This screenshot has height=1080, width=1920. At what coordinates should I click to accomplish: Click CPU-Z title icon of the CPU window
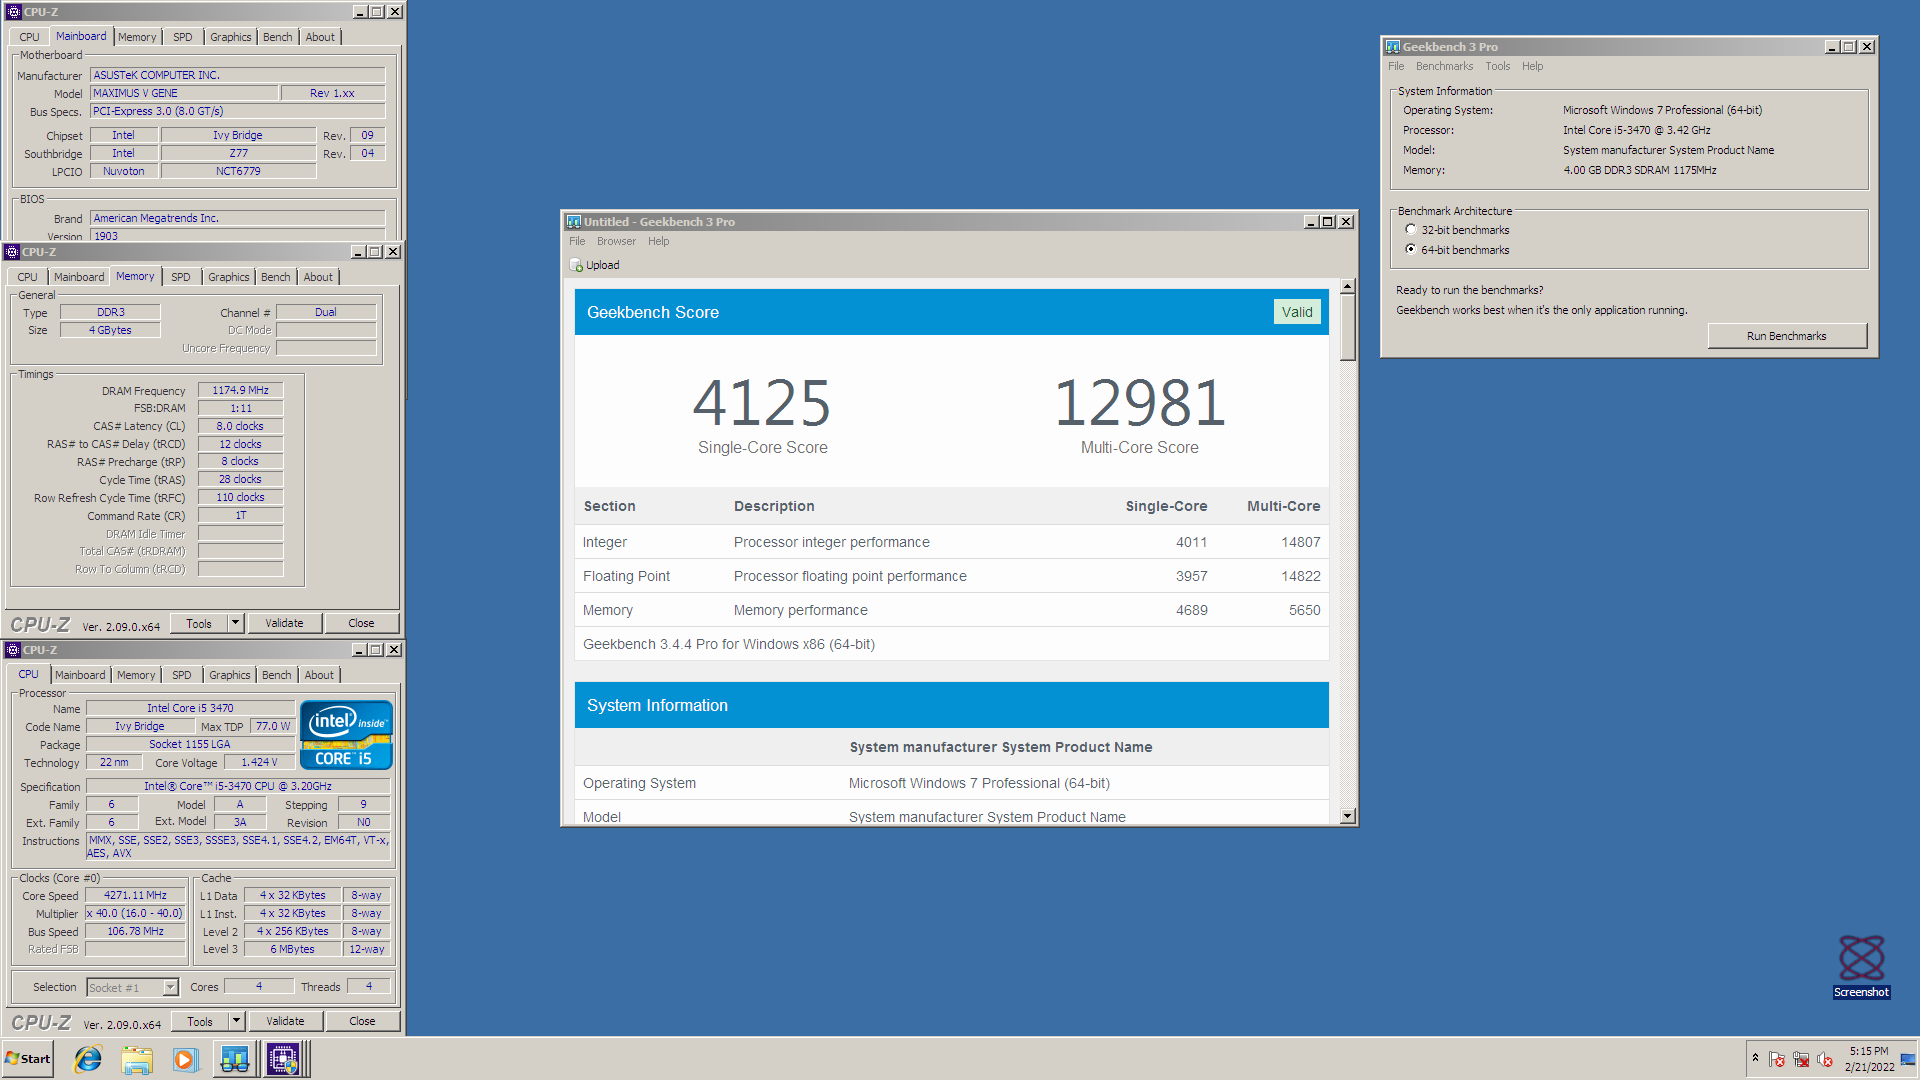point(13,650)
